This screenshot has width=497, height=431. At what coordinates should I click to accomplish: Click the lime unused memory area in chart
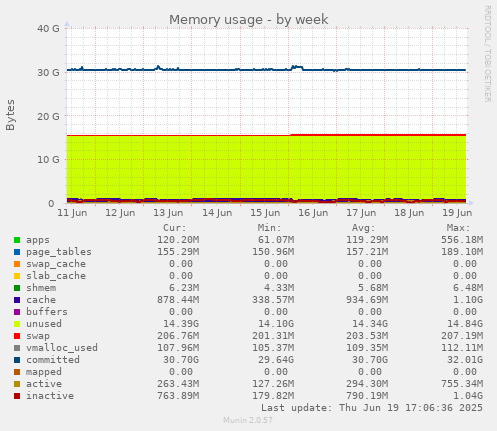coord(266,167)
